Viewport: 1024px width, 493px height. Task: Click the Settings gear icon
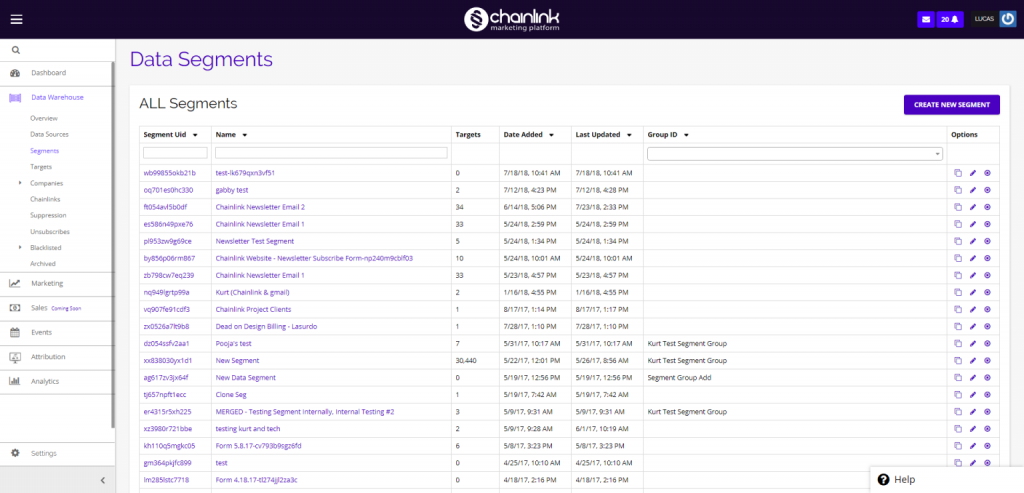tap(15, 453)
